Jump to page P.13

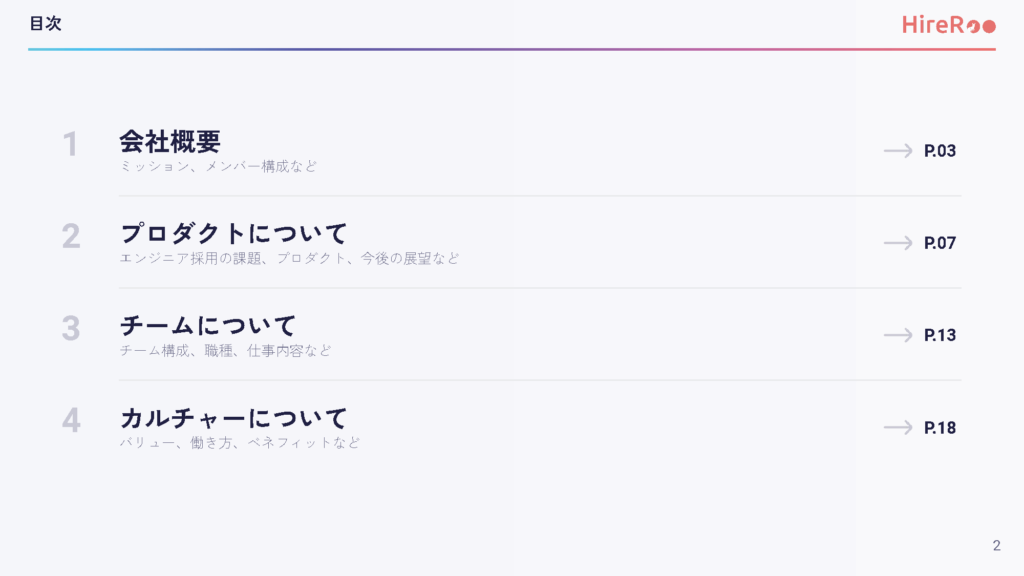(940, 335)
